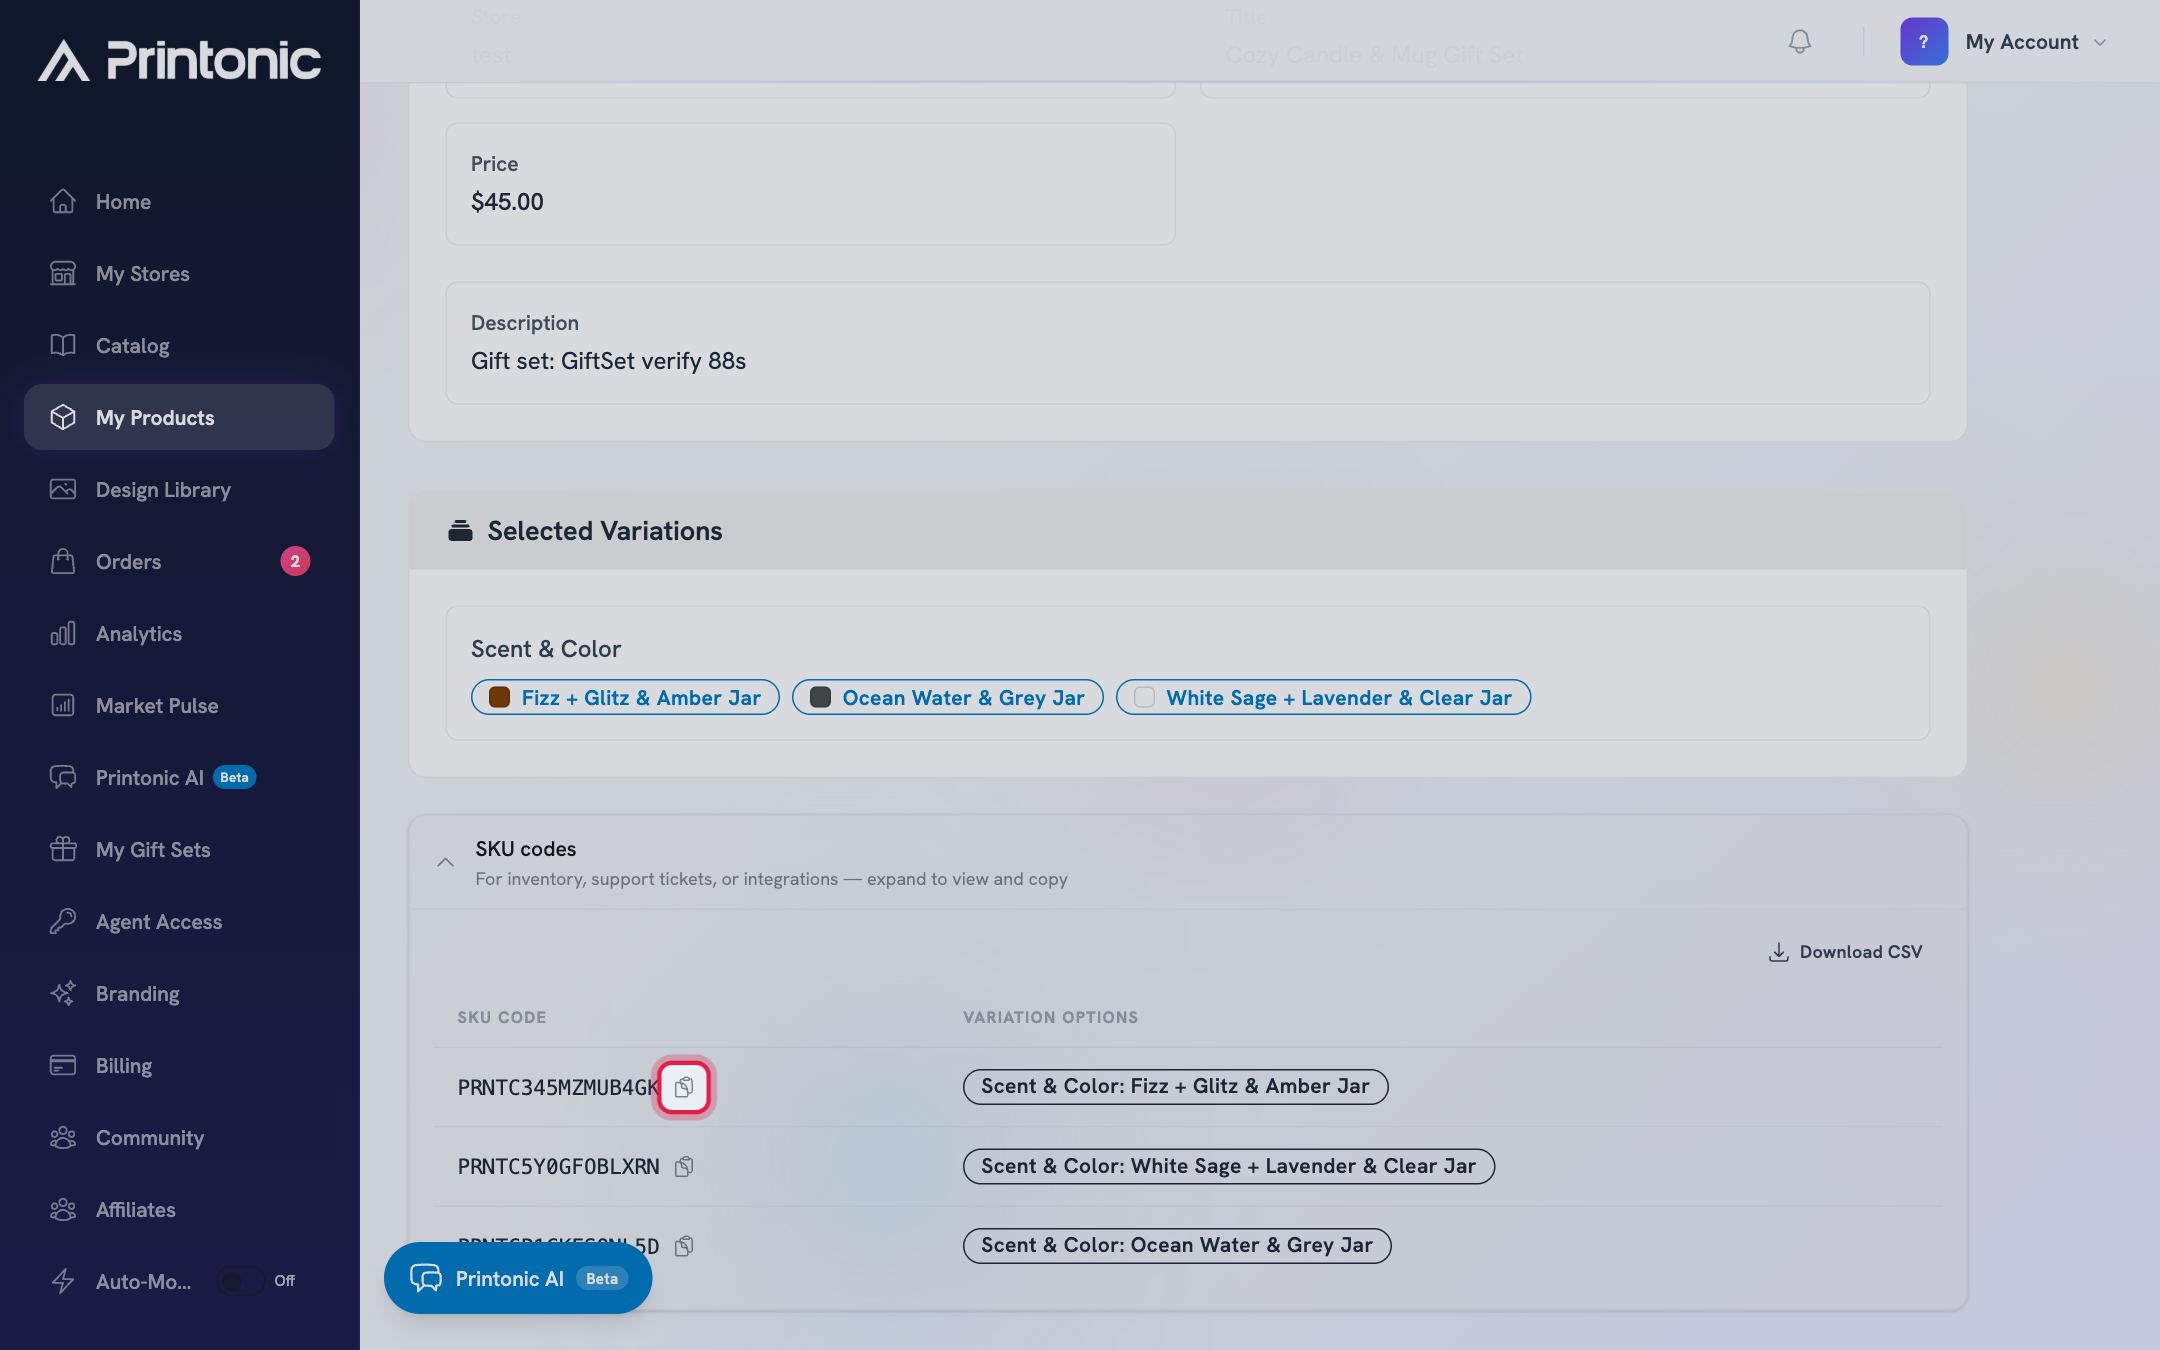Screen dimensions: 2160x1350
Task: Click the Market Pulse icon
Action: (x=63, y=706)
